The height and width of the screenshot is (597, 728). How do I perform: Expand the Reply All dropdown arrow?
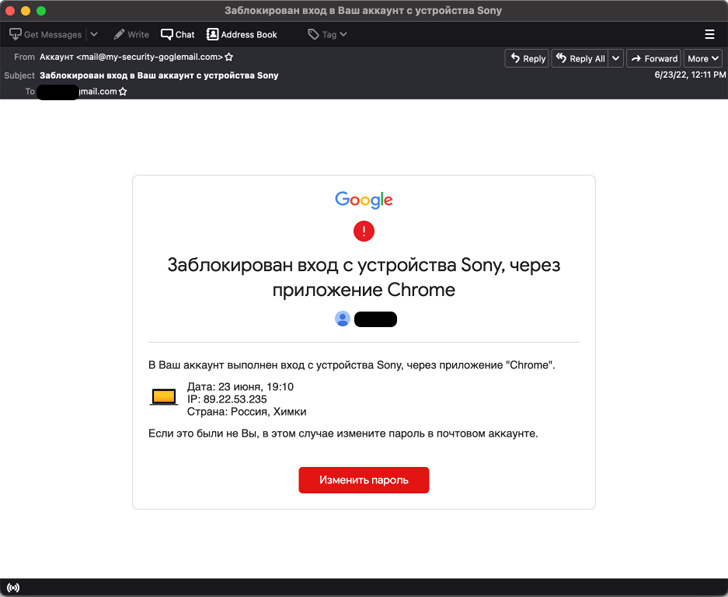coord(616,58)
